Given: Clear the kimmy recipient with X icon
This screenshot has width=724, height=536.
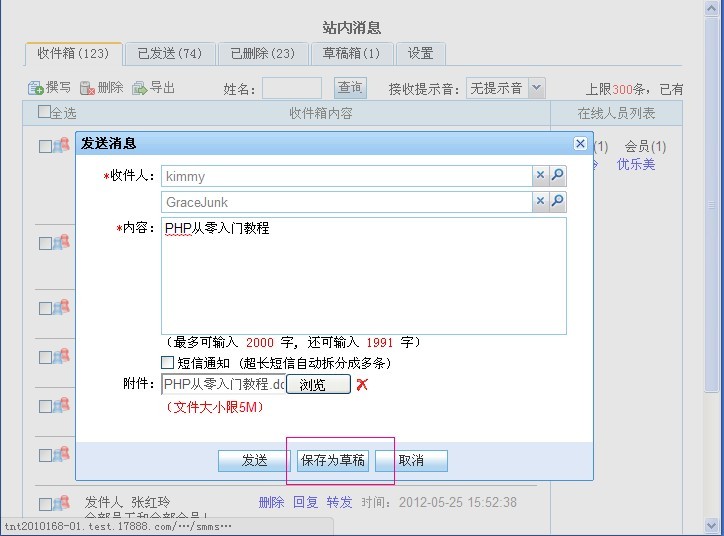Looking at the screenshot, I should coord(540,175).
